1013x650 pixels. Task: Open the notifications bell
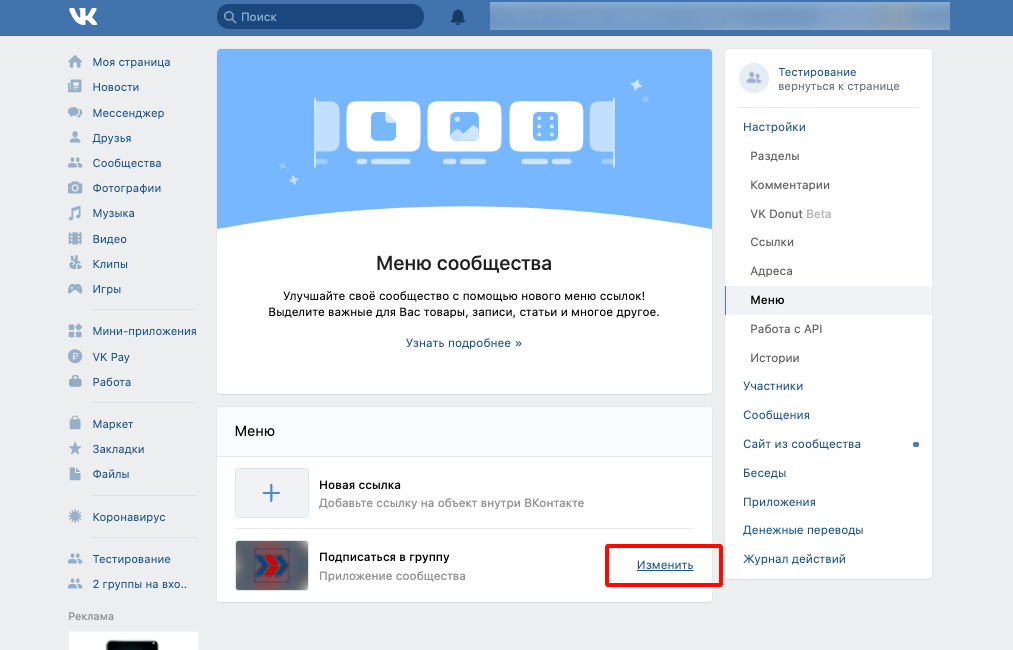(x=458, y=17)
